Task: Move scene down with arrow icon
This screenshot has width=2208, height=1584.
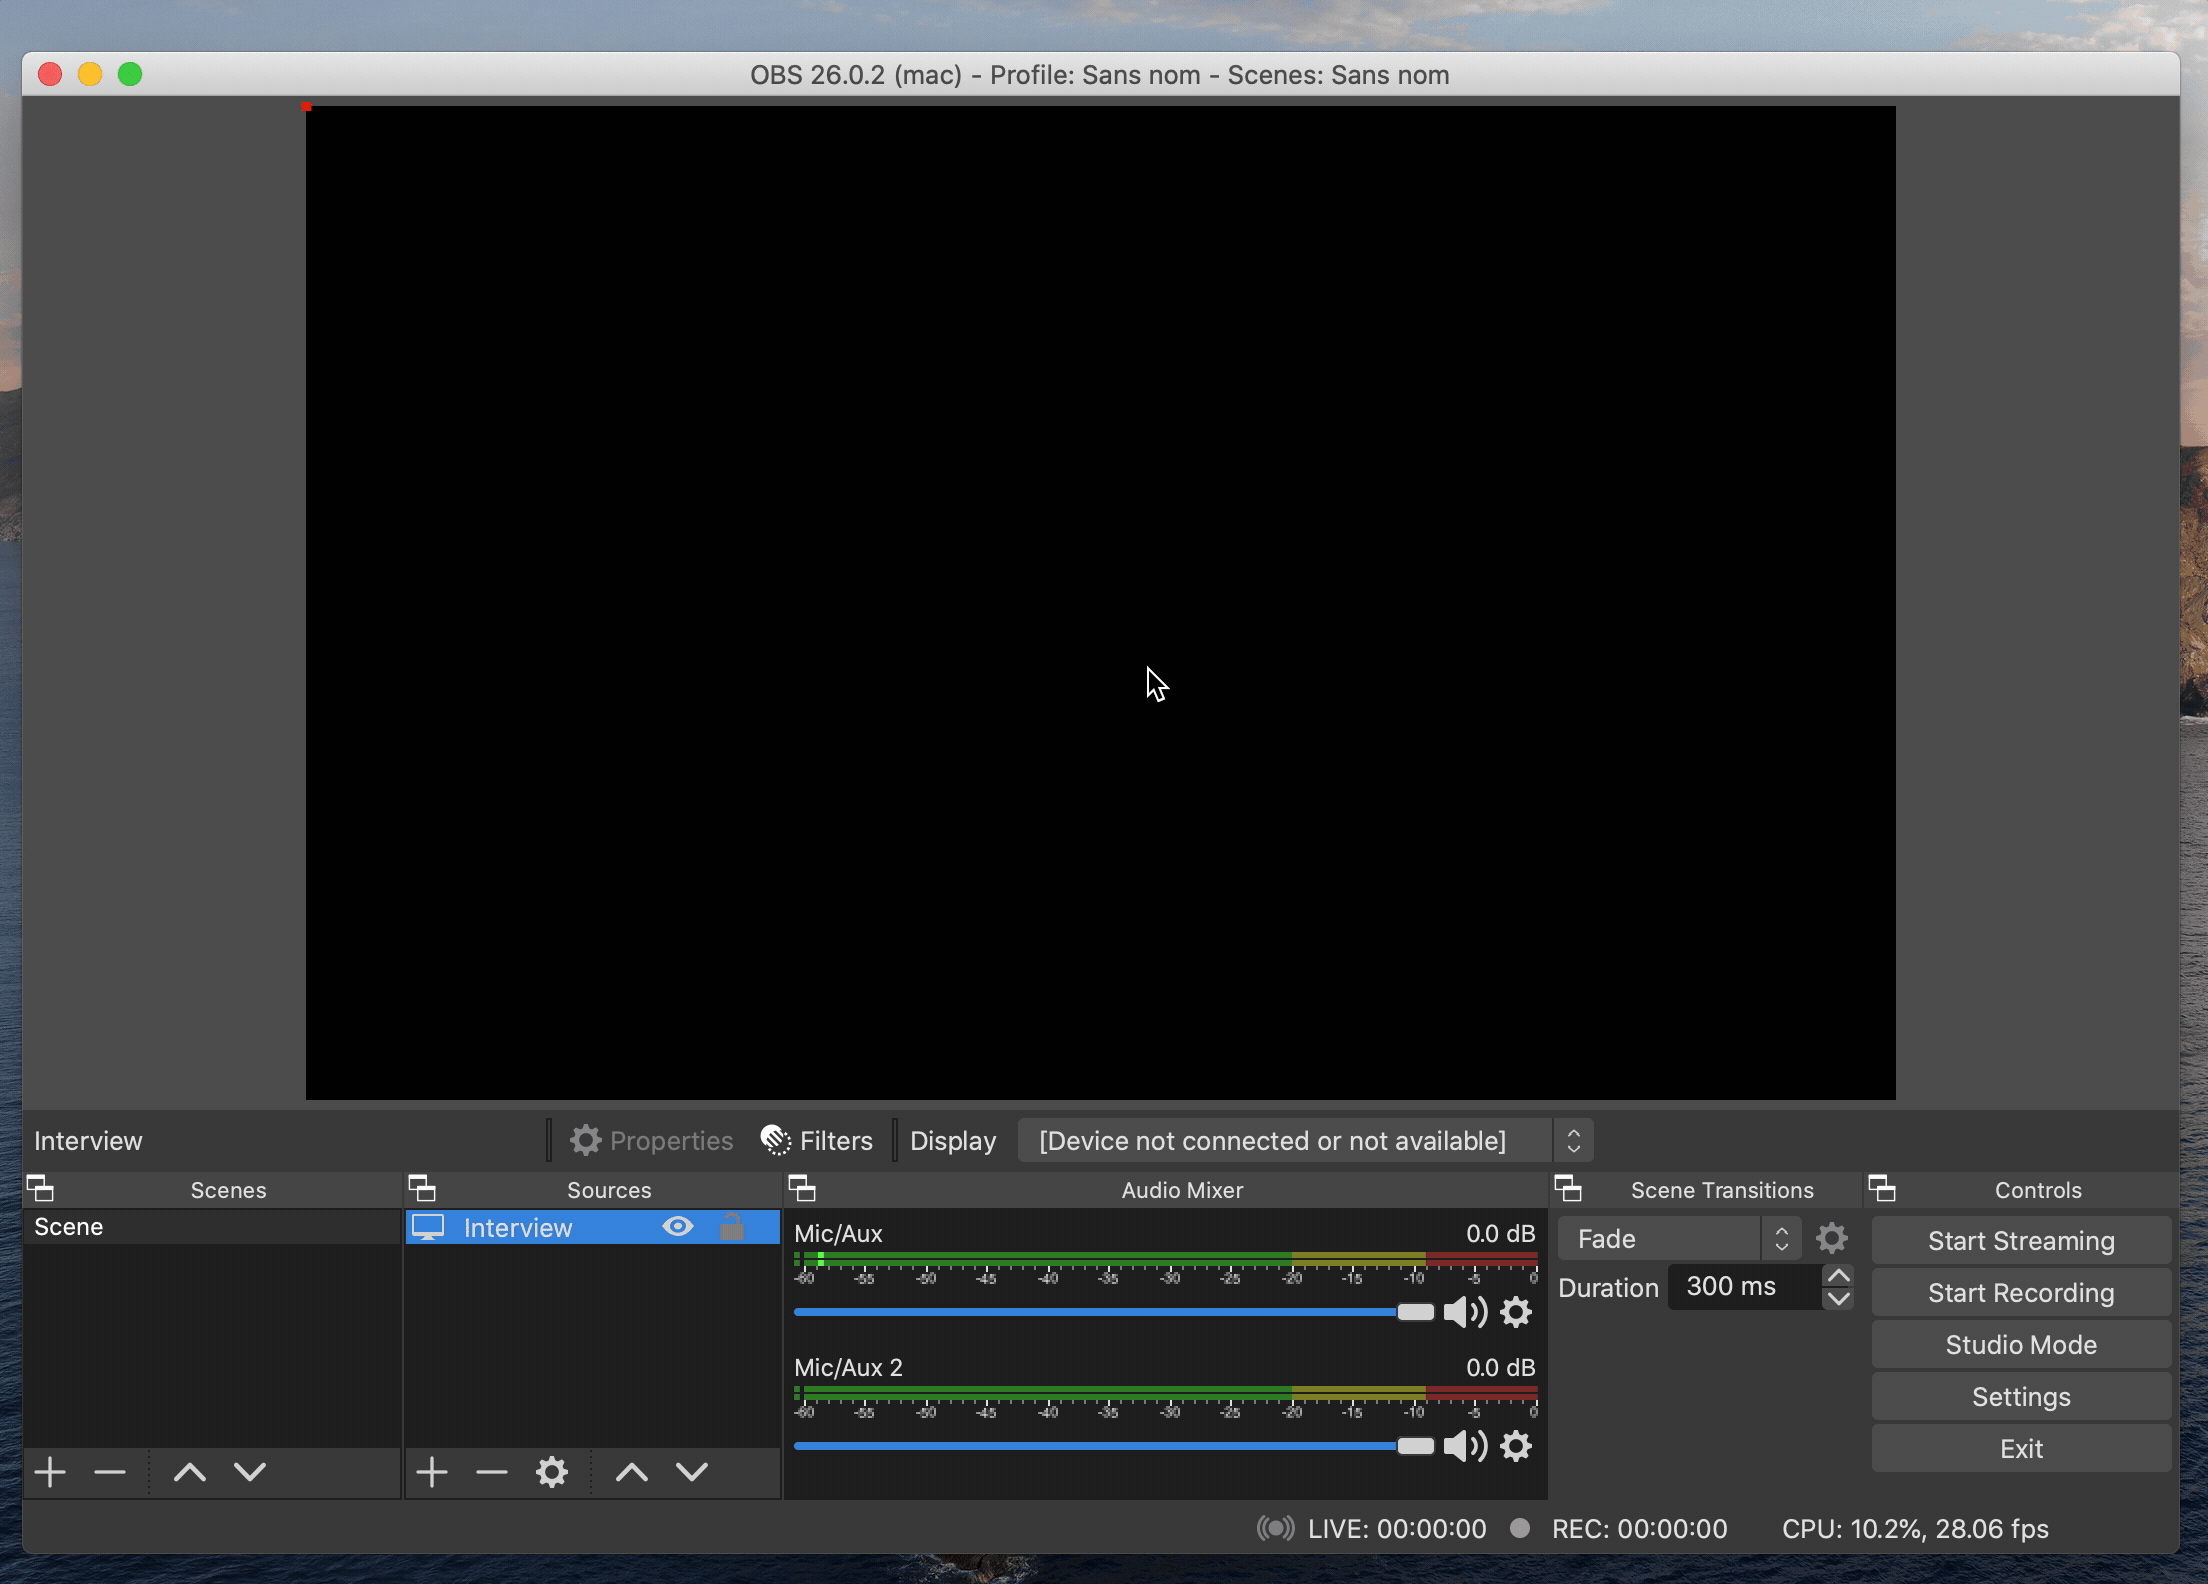Action: coord(250,1472)
